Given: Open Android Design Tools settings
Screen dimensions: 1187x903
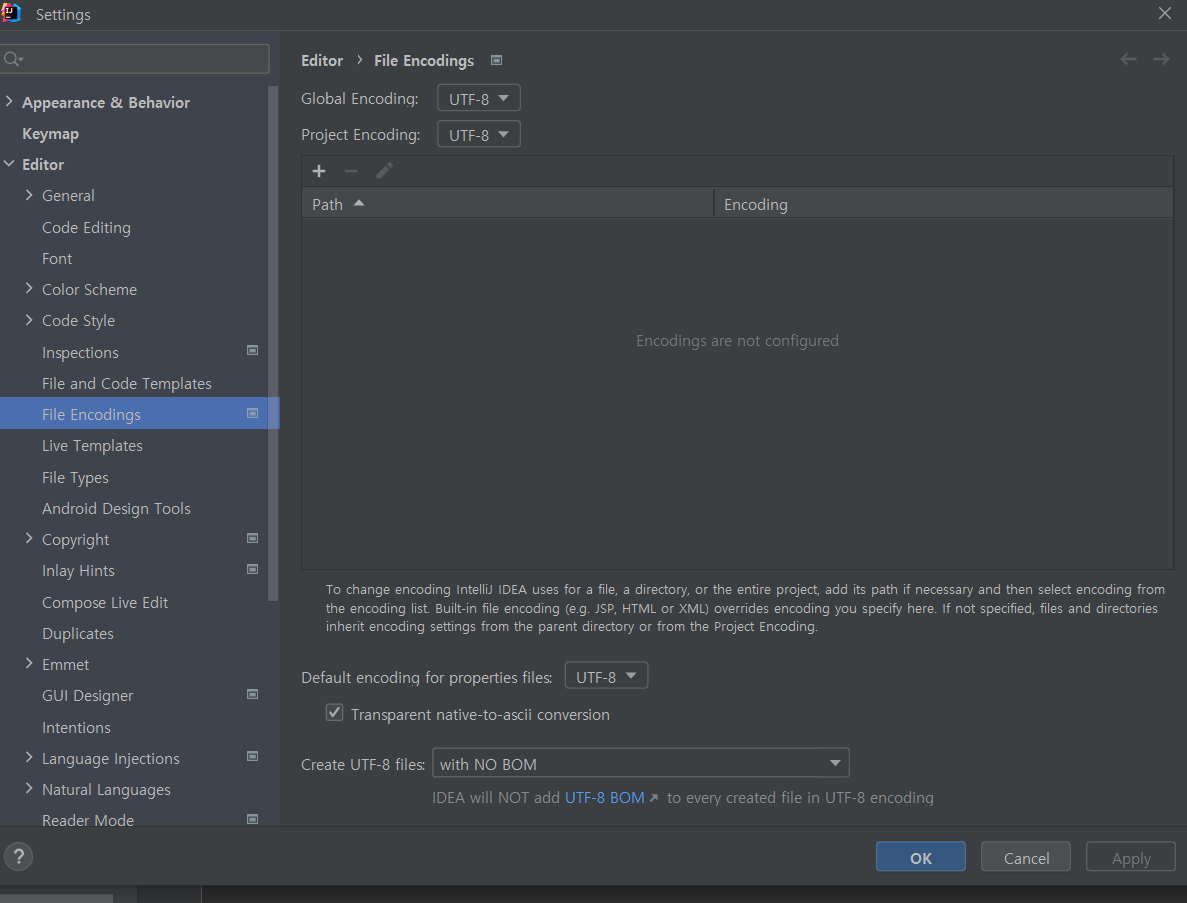Looking at the screenshot, I should tap(116, 508).
